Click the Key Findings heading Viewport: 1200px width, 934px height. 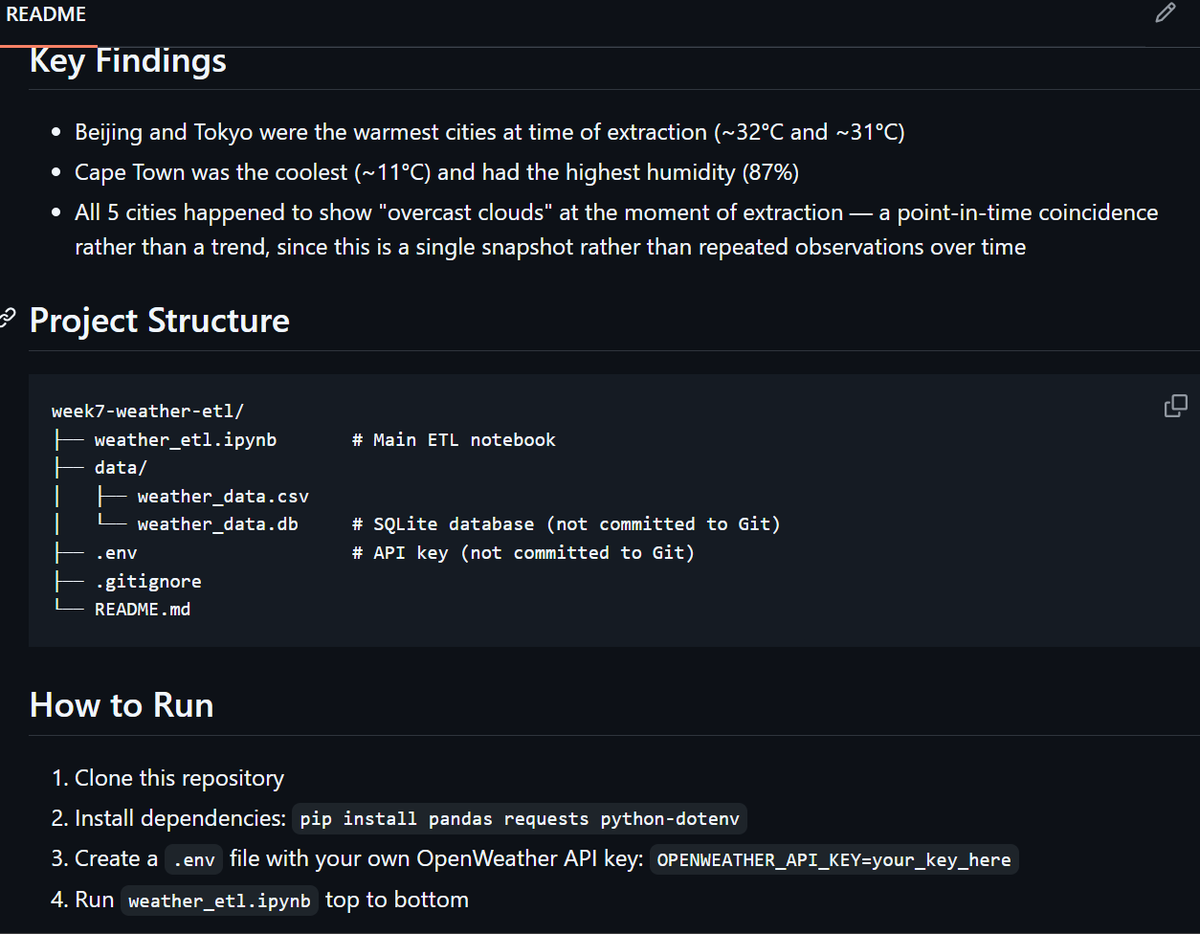[x=128, y=61]
